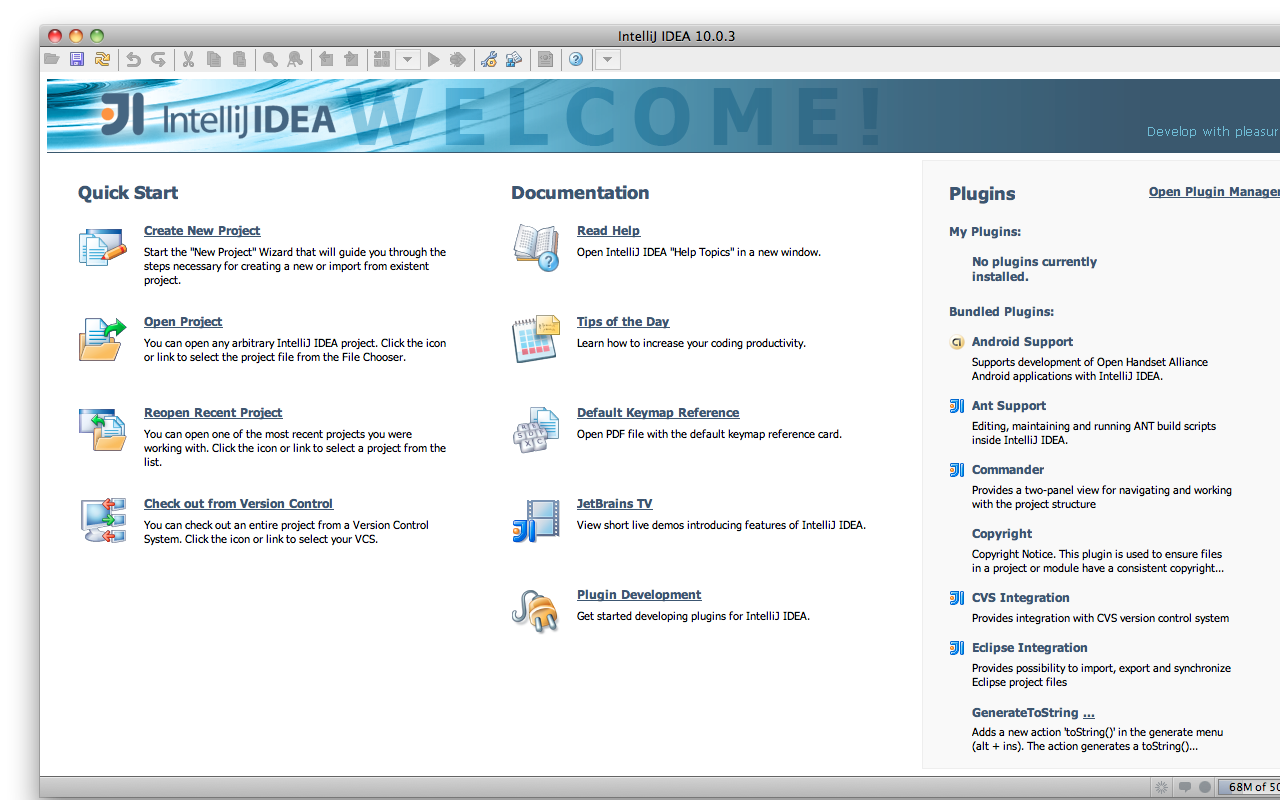Click the Android Support plugin name
The width and height of the screenshot is (1280, 800).
[x=1022, y=342]
